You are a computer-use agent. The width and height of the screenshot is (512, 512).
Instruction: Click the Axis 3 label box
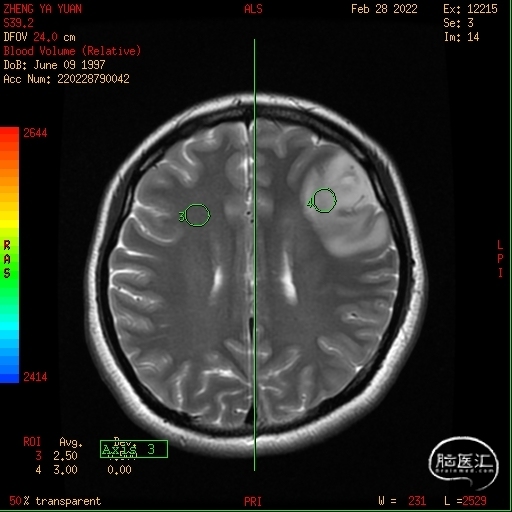point(134,449)
